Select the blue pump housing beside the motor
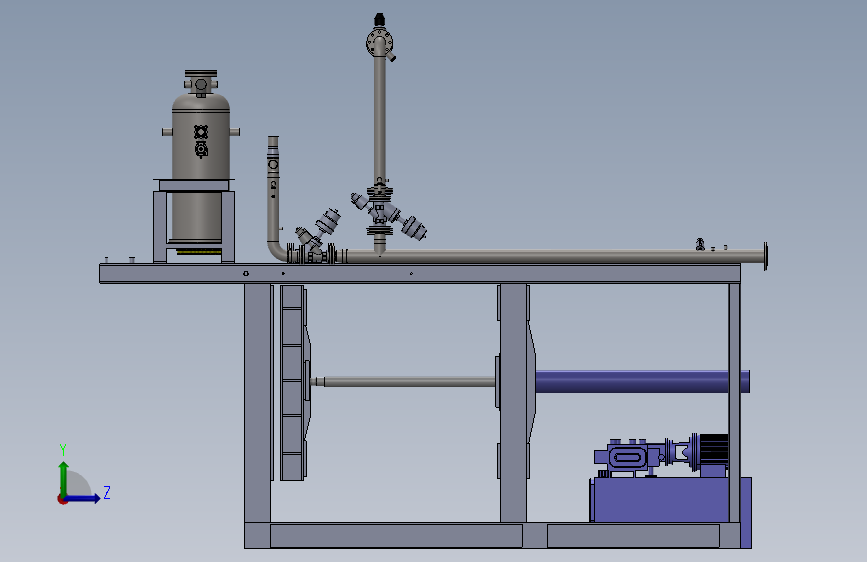 pyautogui.click(x=628, y=457)
